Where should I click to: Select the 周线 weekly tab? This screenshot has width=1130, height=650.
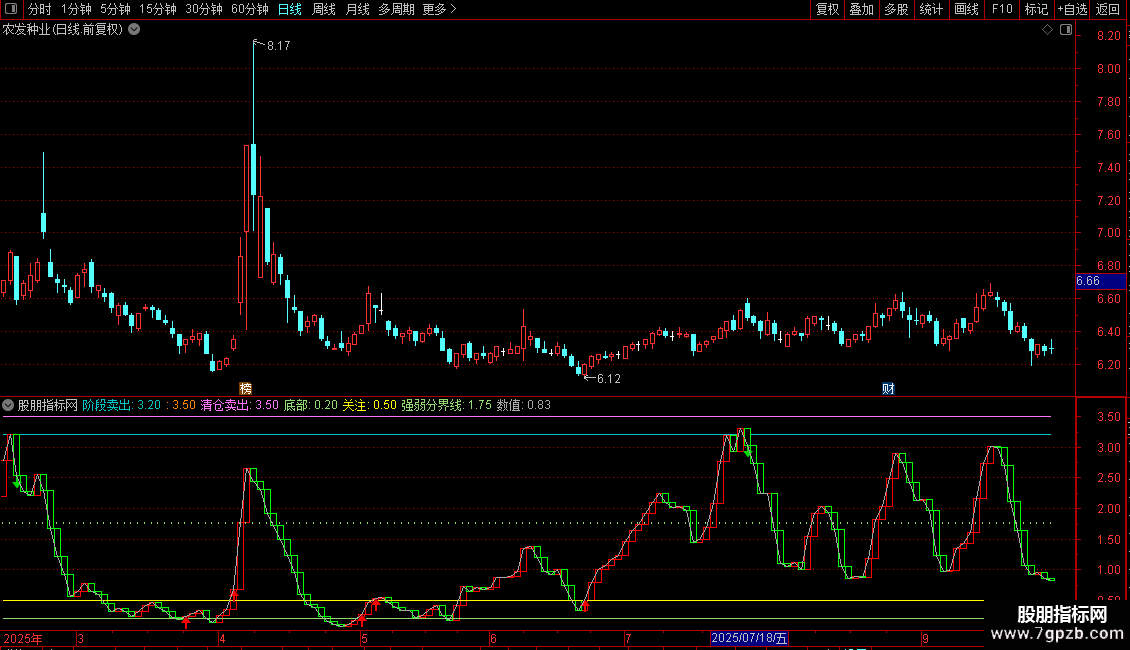point(324,9)
